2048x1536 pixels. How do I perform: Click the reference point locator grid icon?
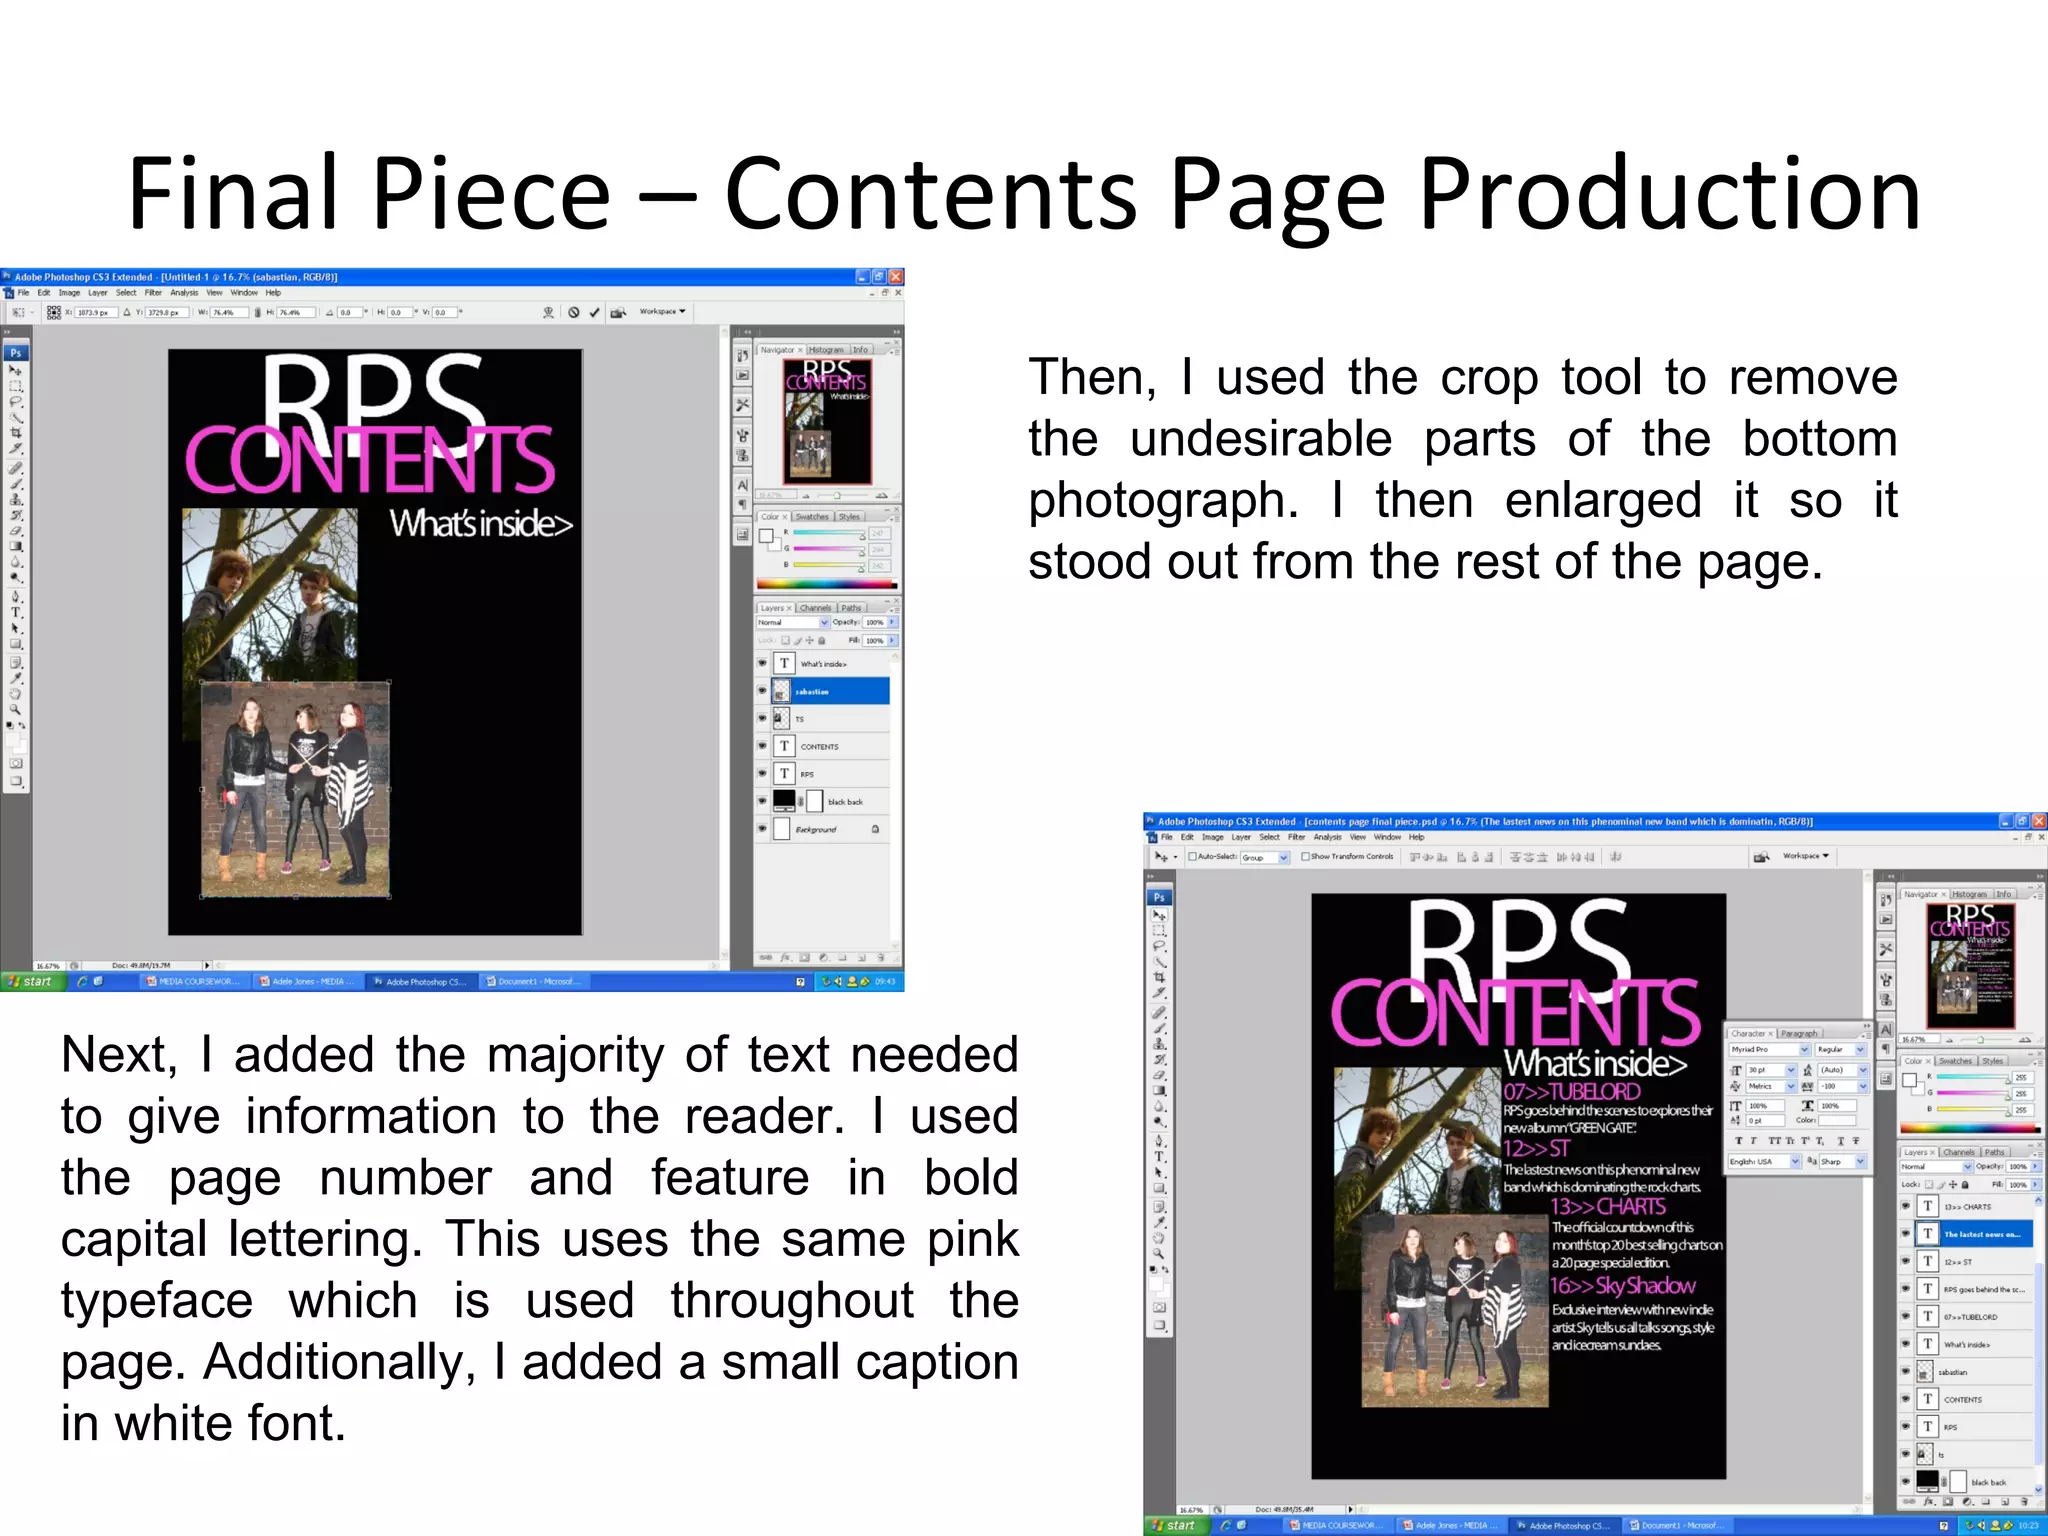pos(54,312)
